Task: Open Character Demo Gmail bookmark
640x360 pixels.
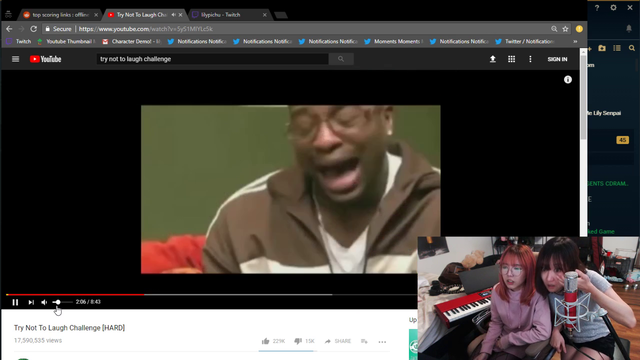Action: tap(131, 41)
